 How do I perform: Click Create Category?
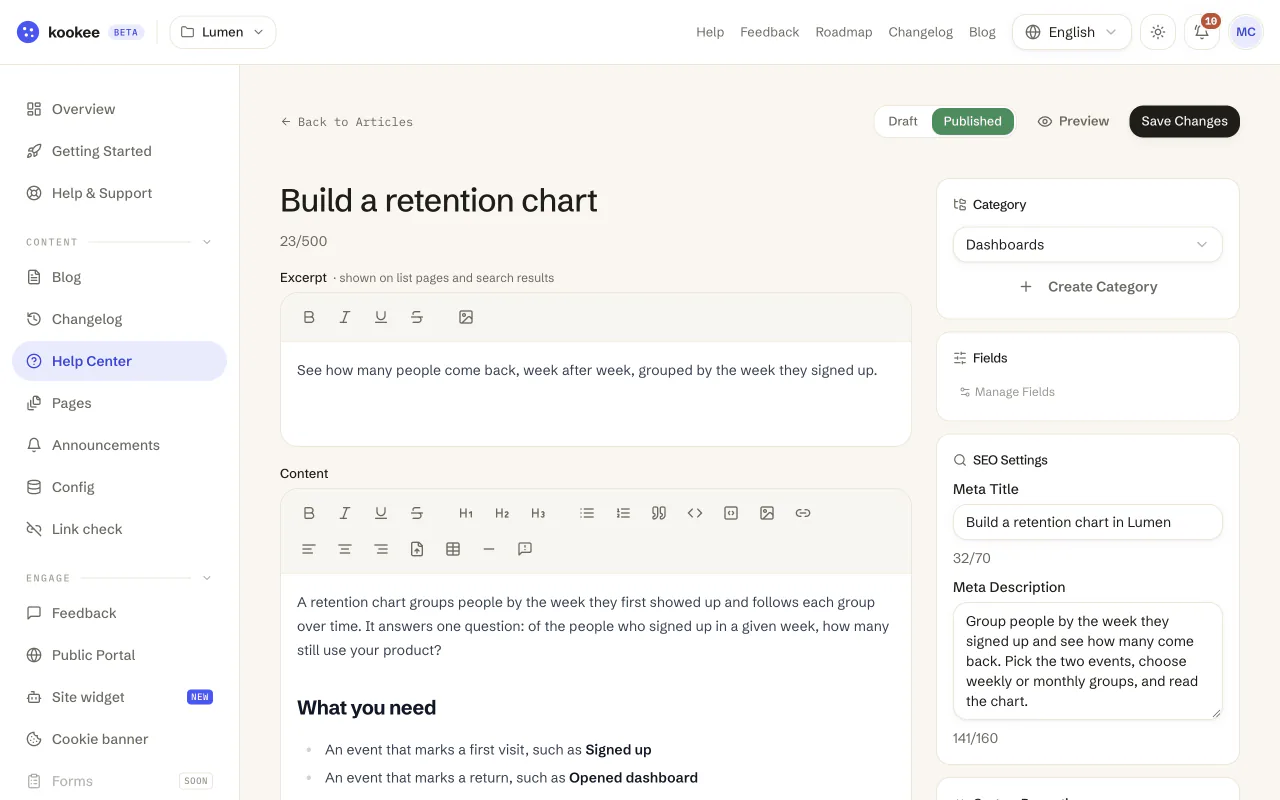1088,287
